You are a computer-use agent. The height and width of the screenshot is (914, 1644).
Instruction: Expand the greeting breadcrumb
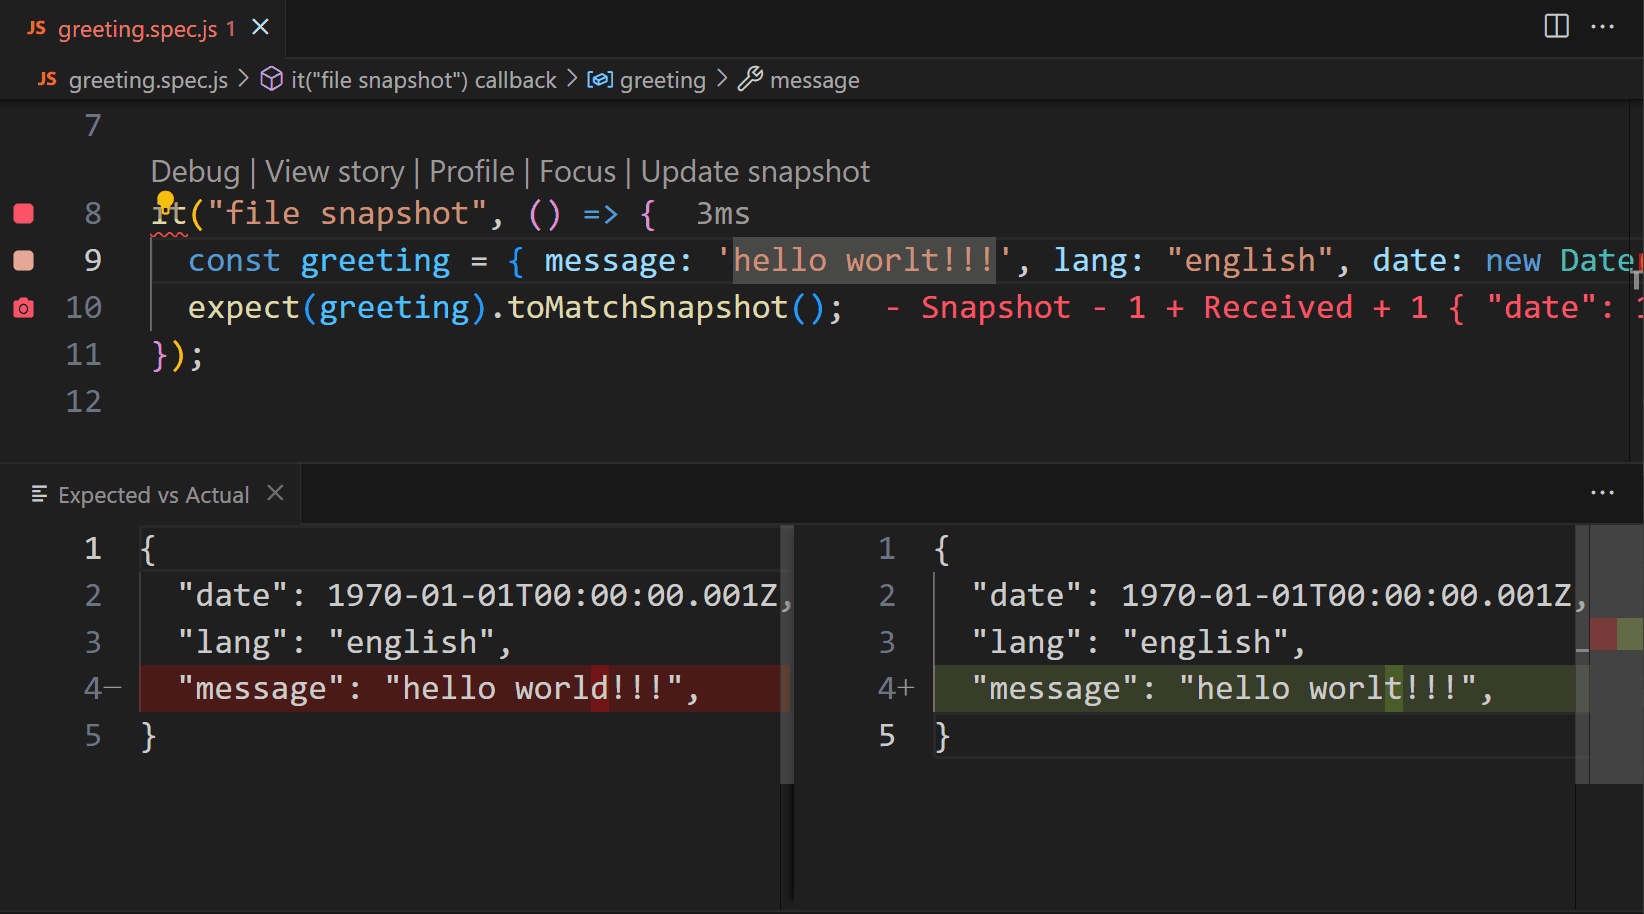click(664, 79)
